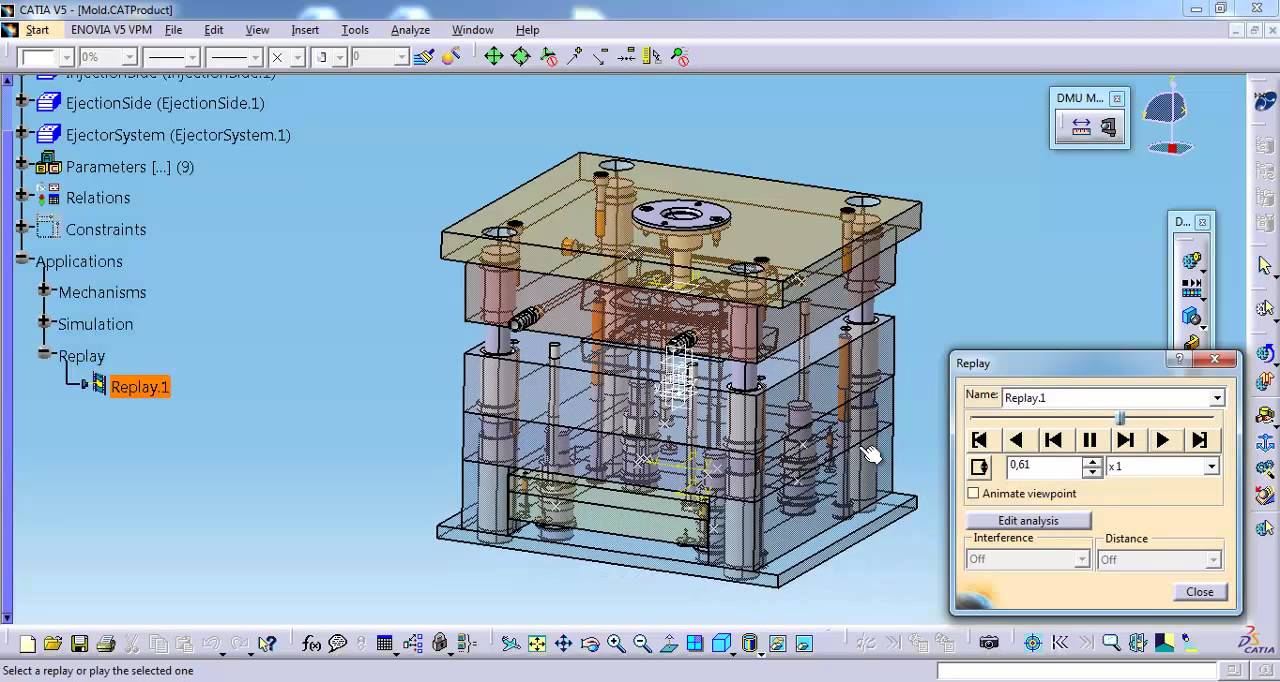Jump to start of replay
1280x682 pixels.
coord(979,440)
